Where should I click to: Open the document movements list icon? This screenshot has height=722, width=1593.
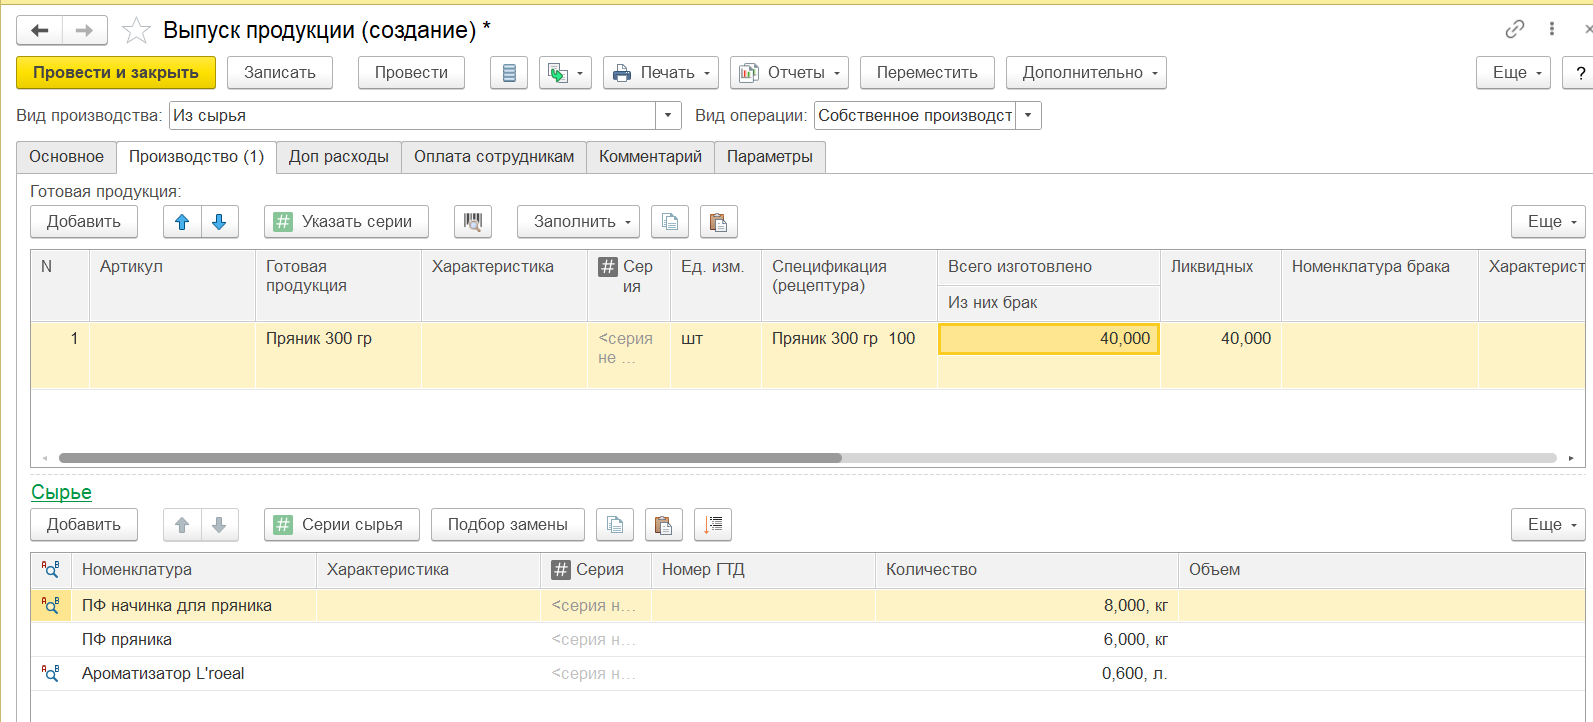[509, 73]
